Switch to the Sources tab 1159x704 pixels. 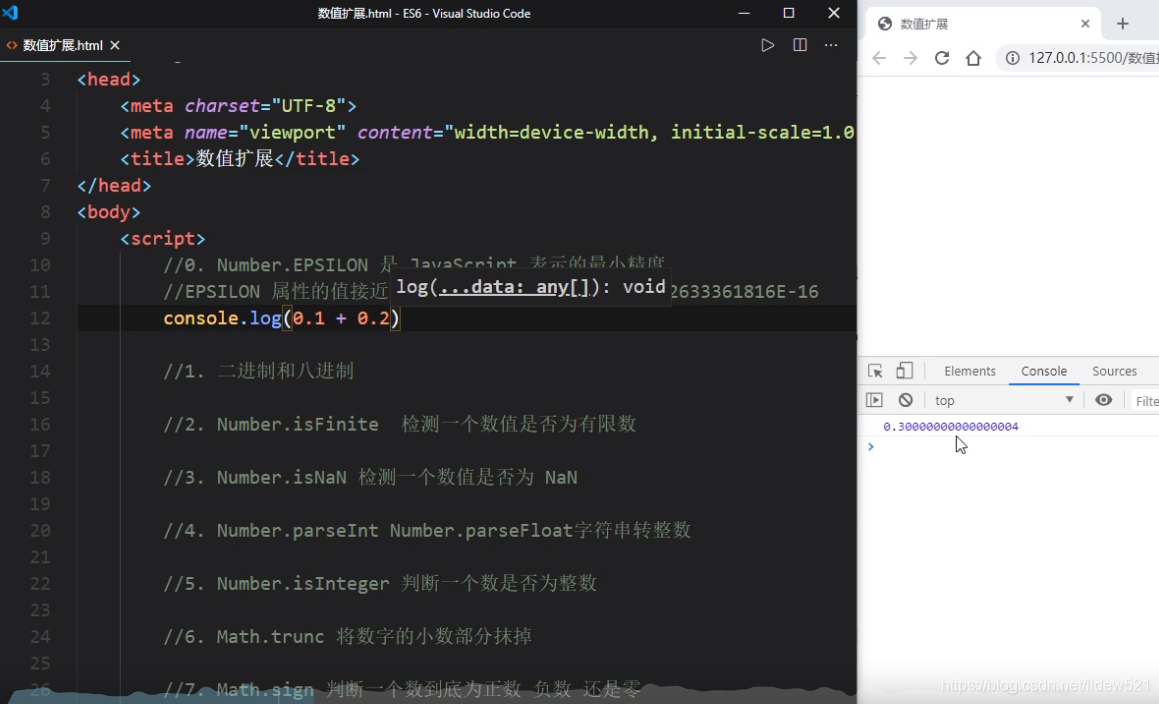click(x=1114, y=370)
